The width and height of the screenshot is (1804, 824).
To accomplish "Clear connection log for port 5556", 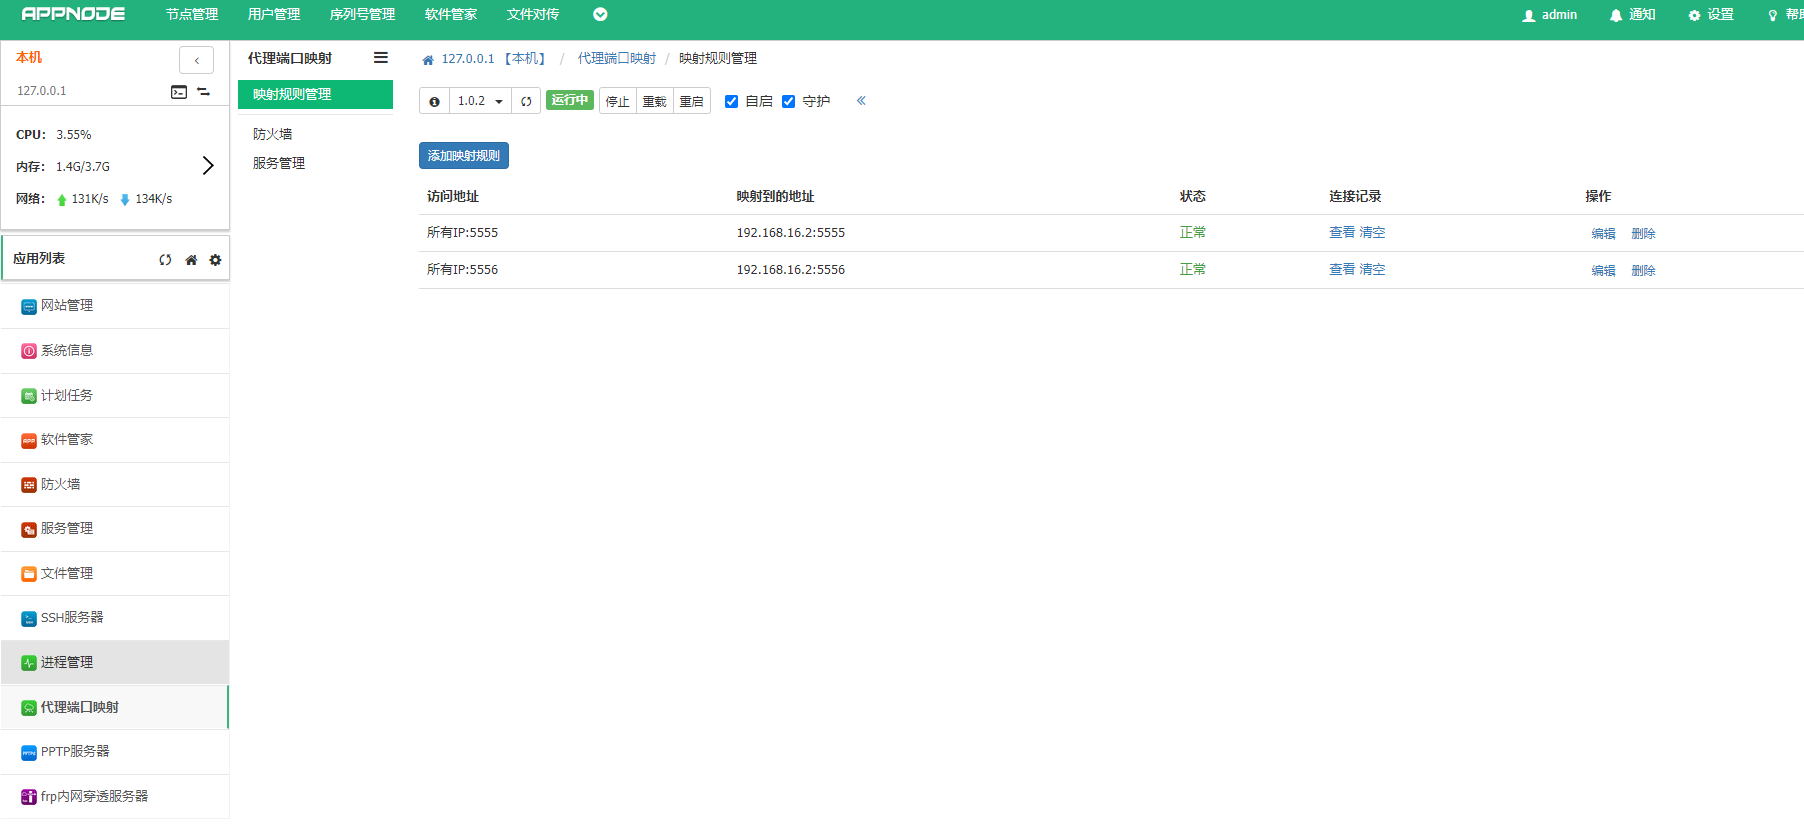I will [1372, 270].
